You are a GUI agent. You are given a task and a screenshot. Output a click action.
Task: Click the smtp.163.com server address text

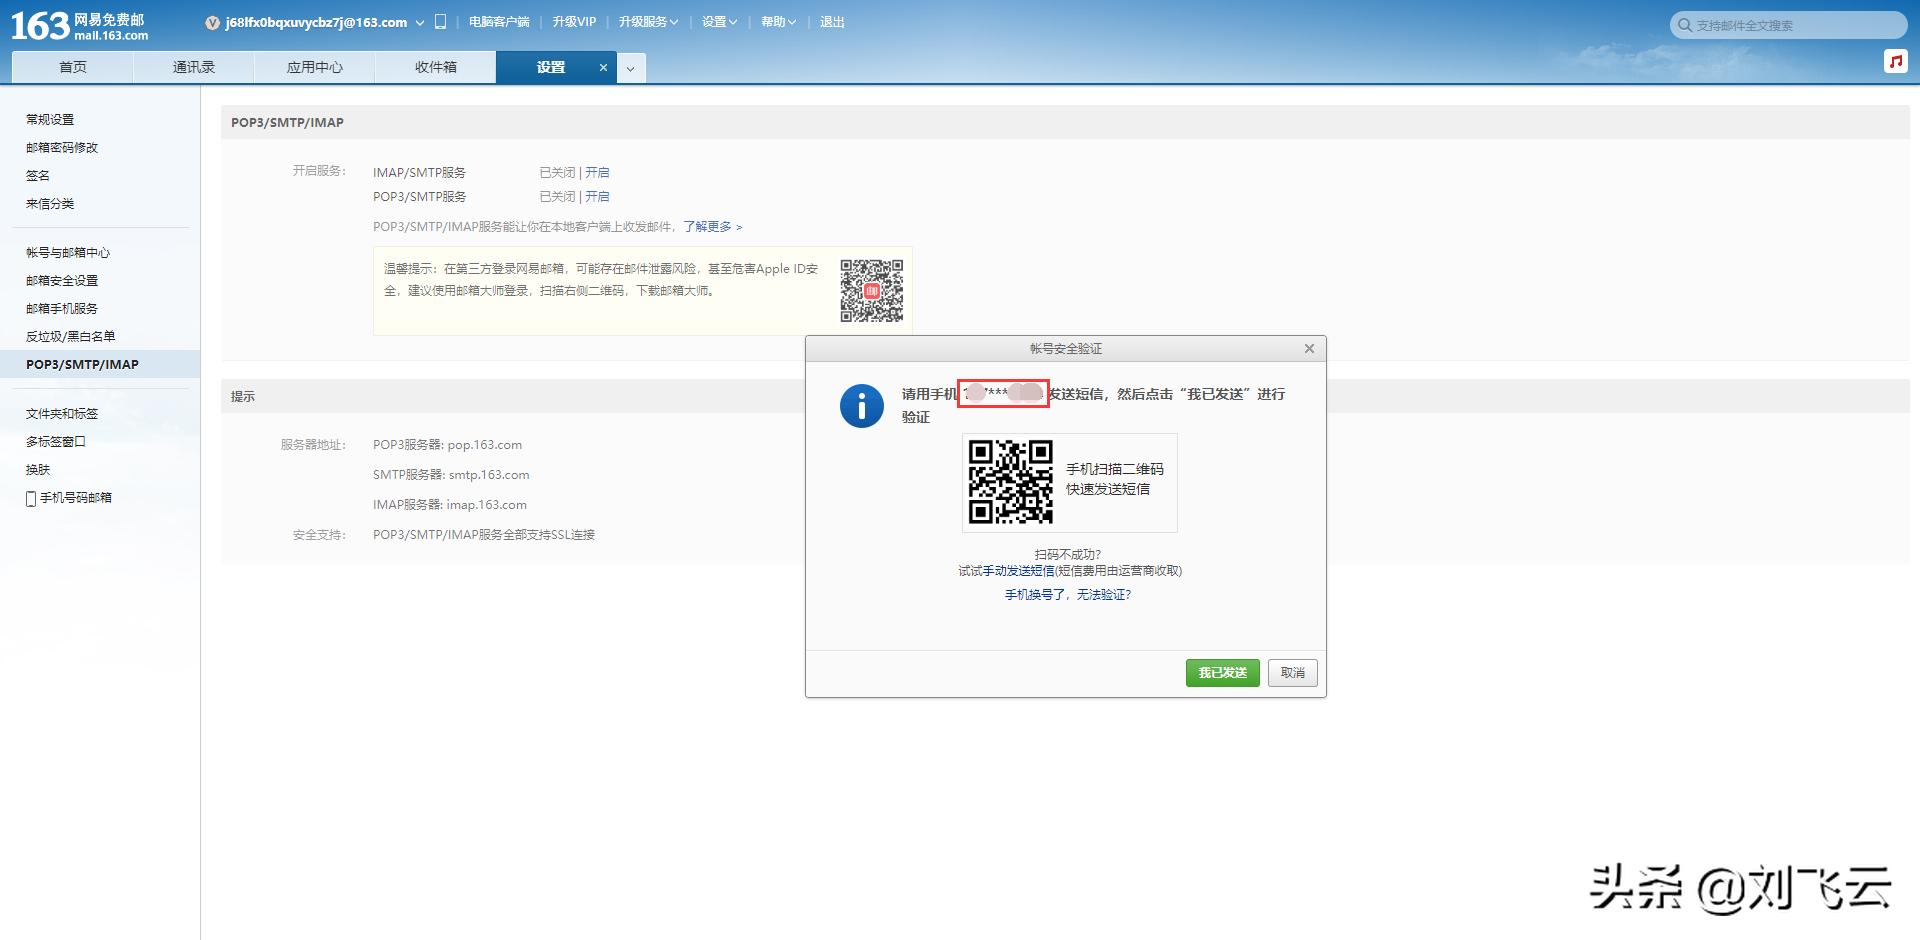point(489,475)
